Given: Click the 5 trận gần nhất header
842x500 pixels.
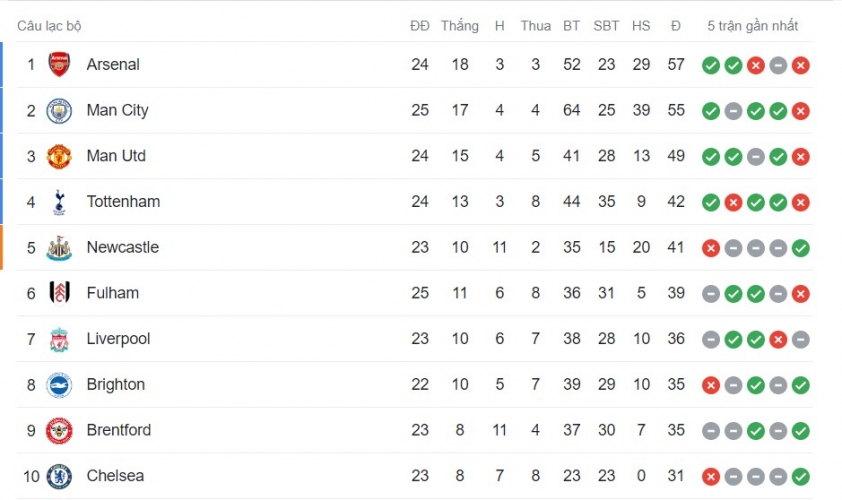Looking at the screenshot, I should (x=752, y=26).
